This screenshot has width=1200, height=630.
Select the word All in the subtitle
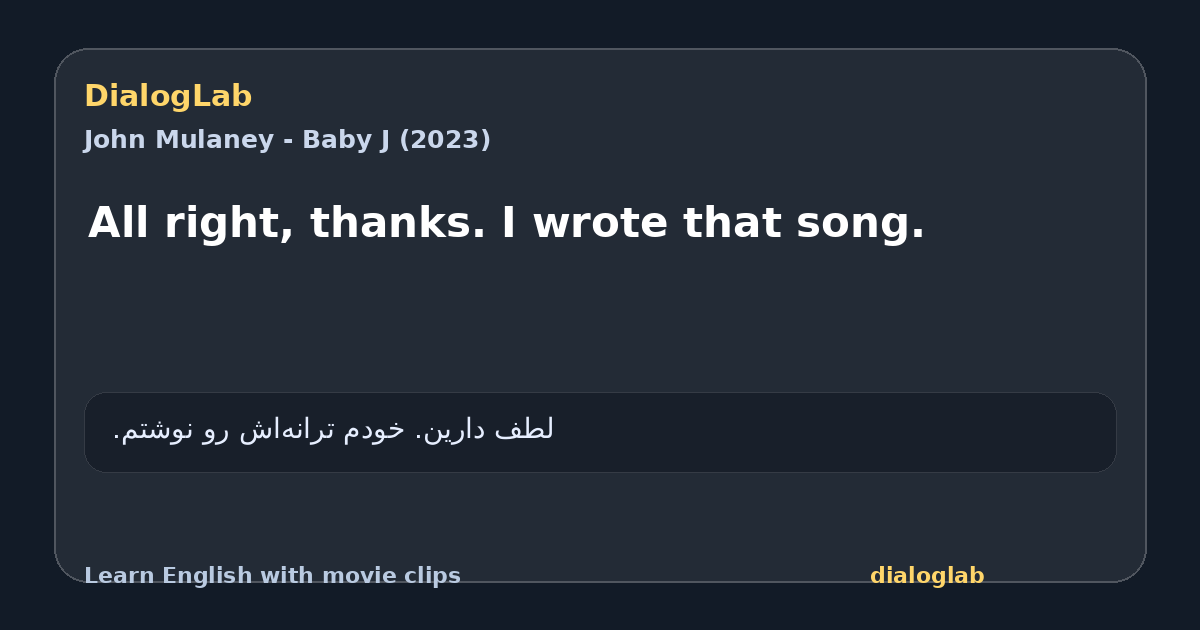[119, 223]
